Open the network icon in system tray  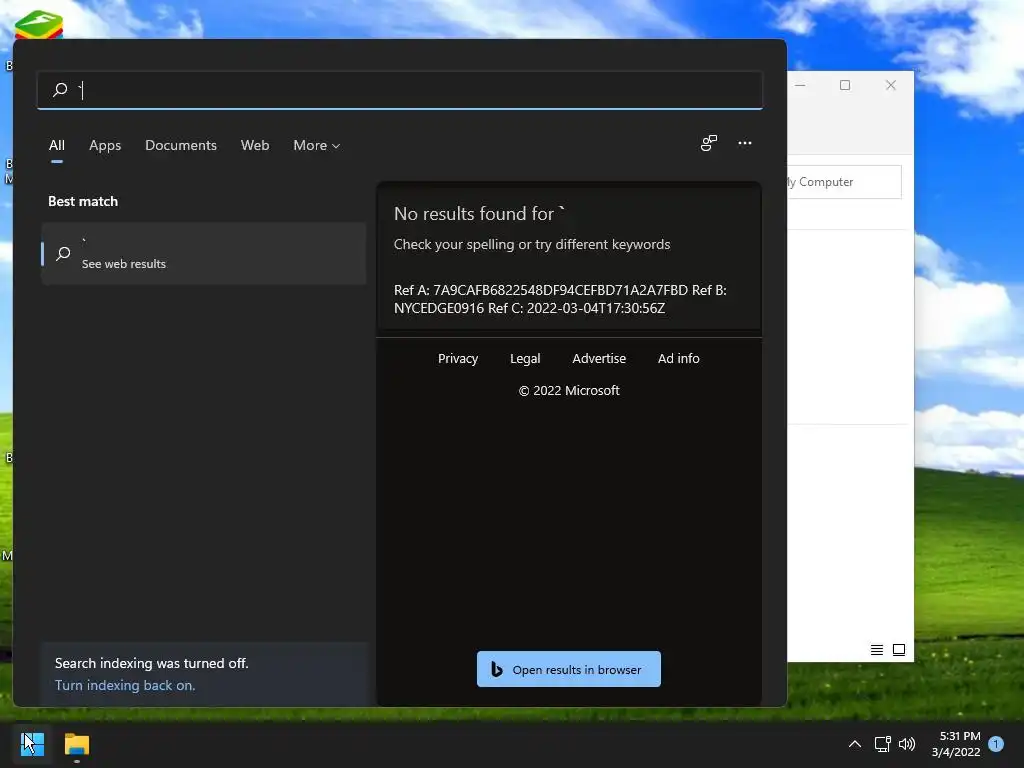point(882,744)
